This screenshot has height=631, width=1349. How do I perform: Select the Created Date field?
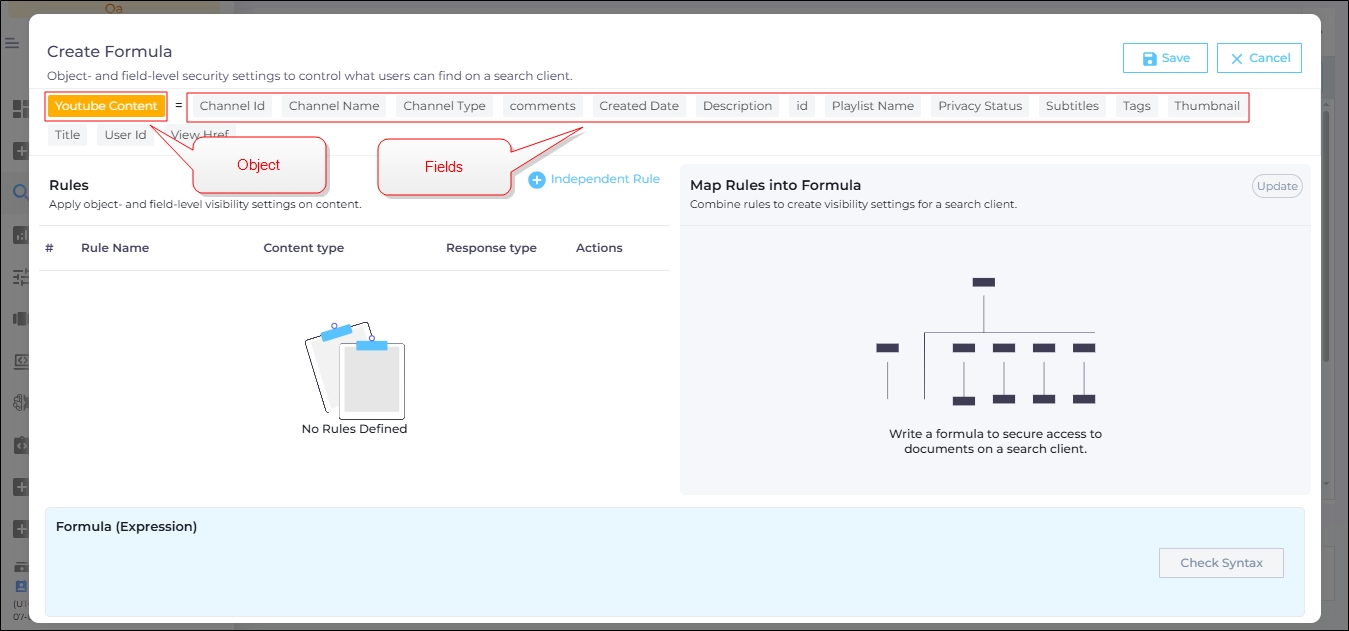coord(639,106)
